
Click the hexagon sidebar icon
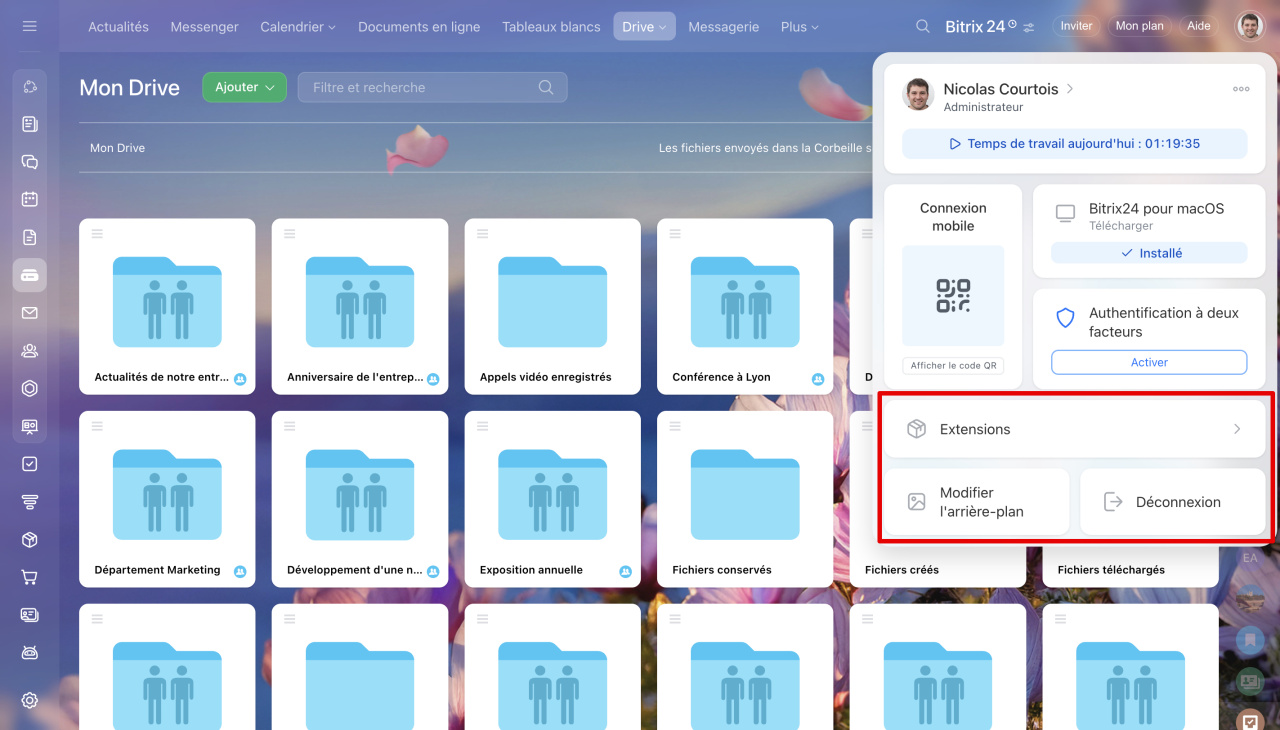point(29,388)
